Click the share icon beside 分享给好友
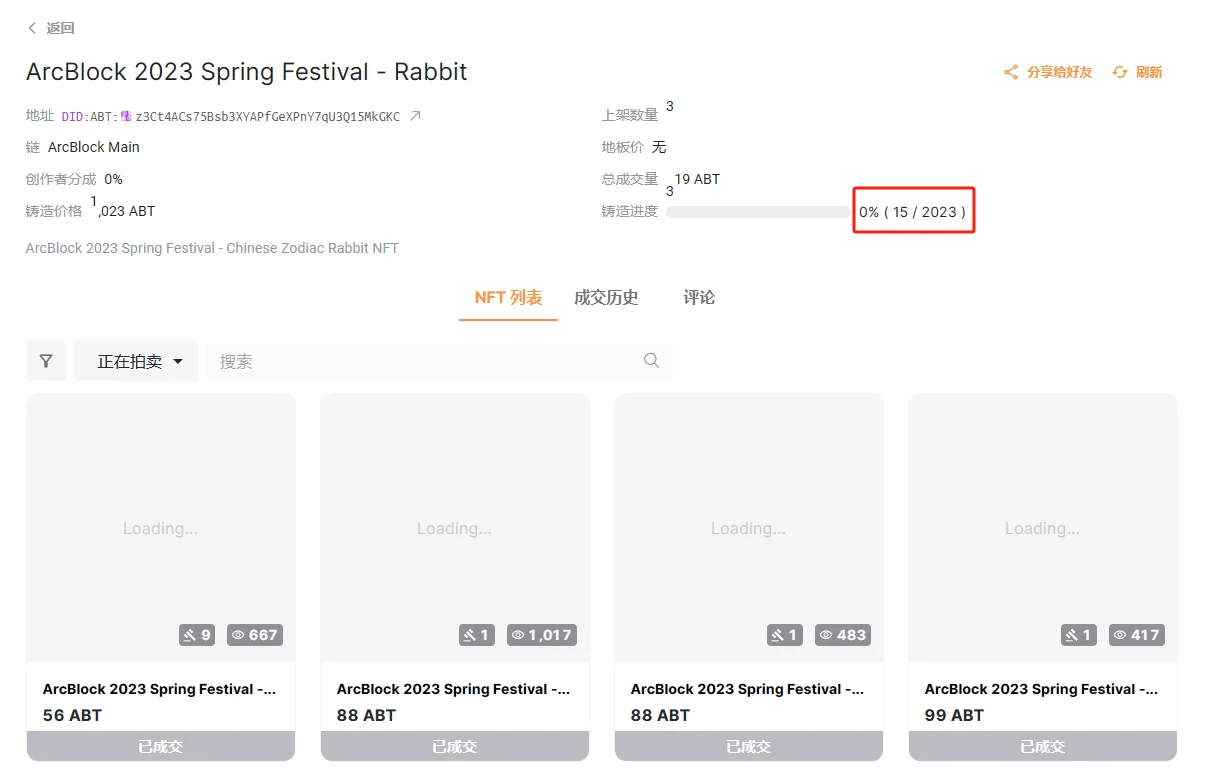Screen dimensions: 1214x782 1011,72
